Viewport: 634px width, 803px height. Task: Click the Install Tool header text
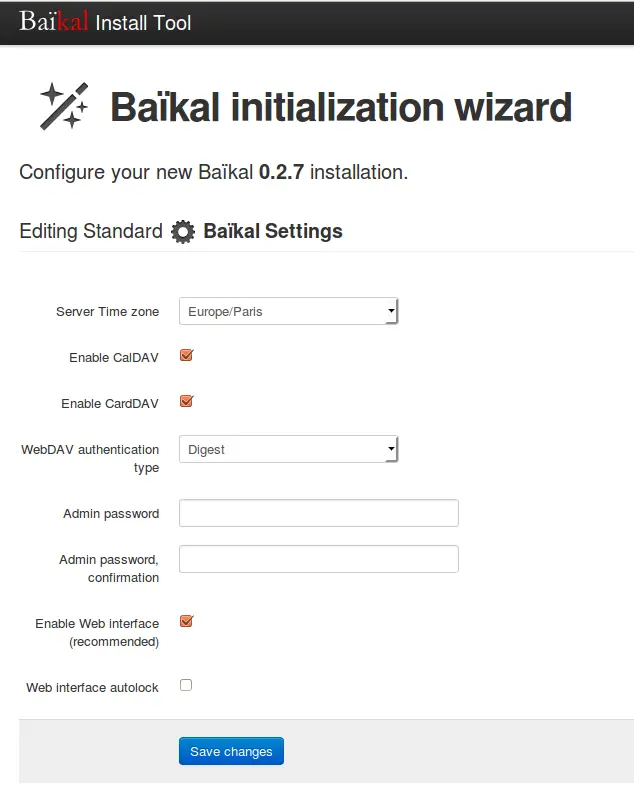point(143,23)
